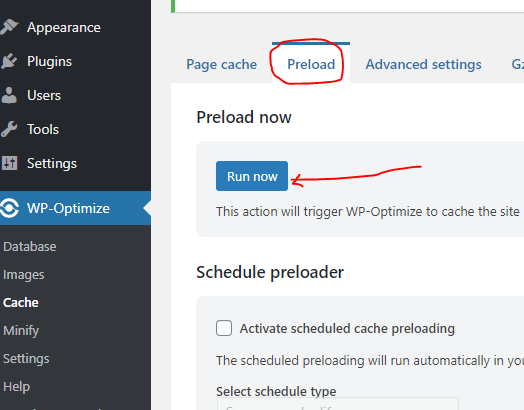The image size is (524, 410).
Task: Open the Minify submenu item
Action: 21,331
